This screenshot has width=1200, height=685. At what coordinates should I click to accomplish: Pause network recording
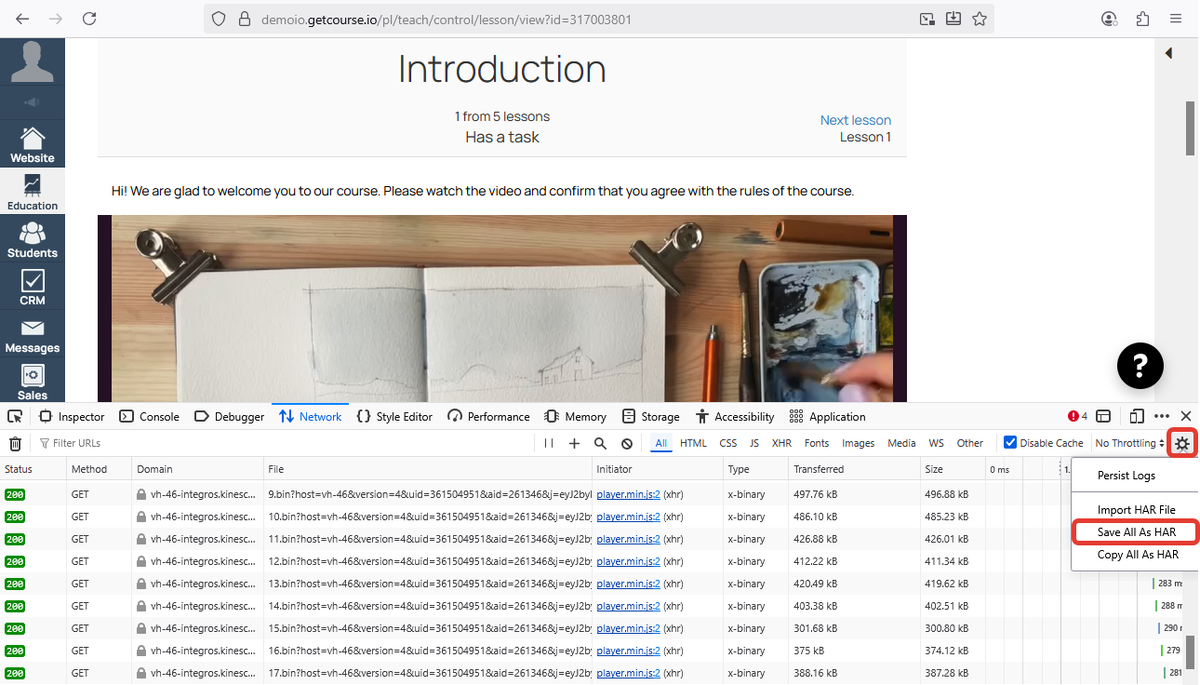[549, 443]
